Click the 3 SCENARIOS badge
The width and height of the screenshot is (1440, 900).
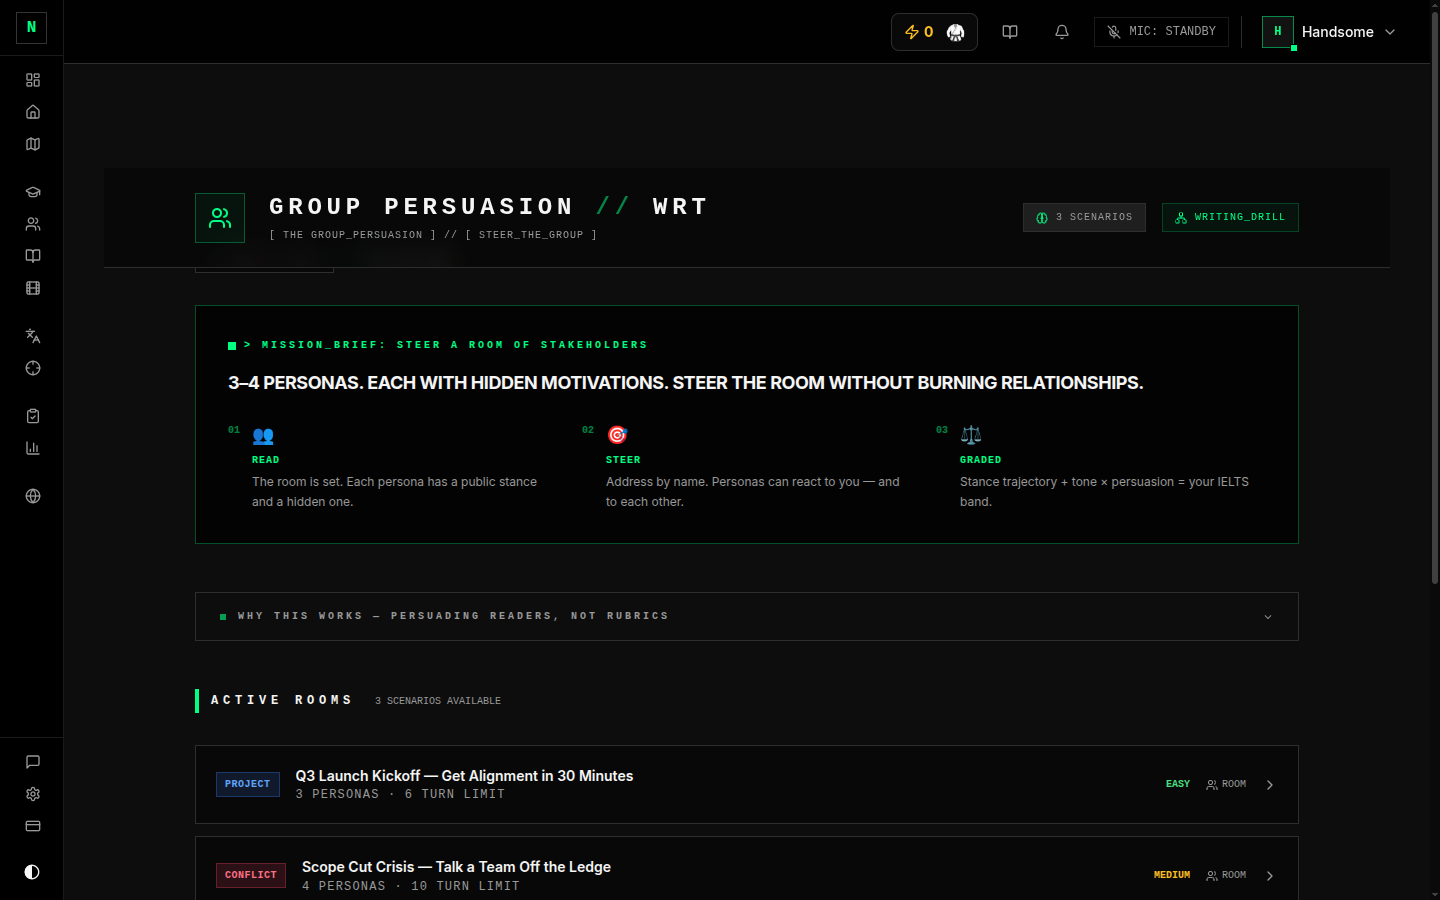pos(1084,217)
